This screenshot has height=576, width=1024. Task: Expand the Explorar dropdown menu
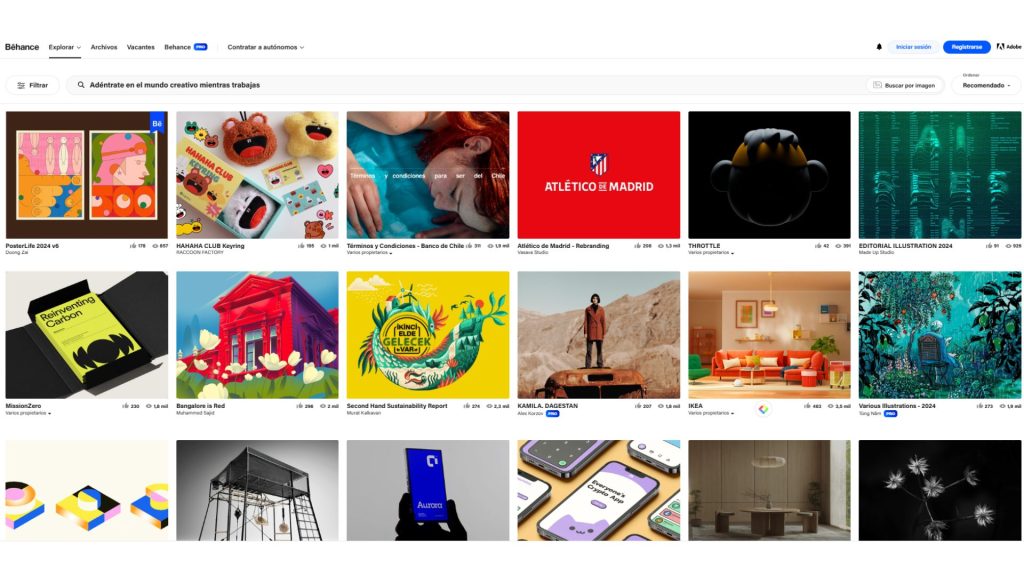[x=65, y=47]
